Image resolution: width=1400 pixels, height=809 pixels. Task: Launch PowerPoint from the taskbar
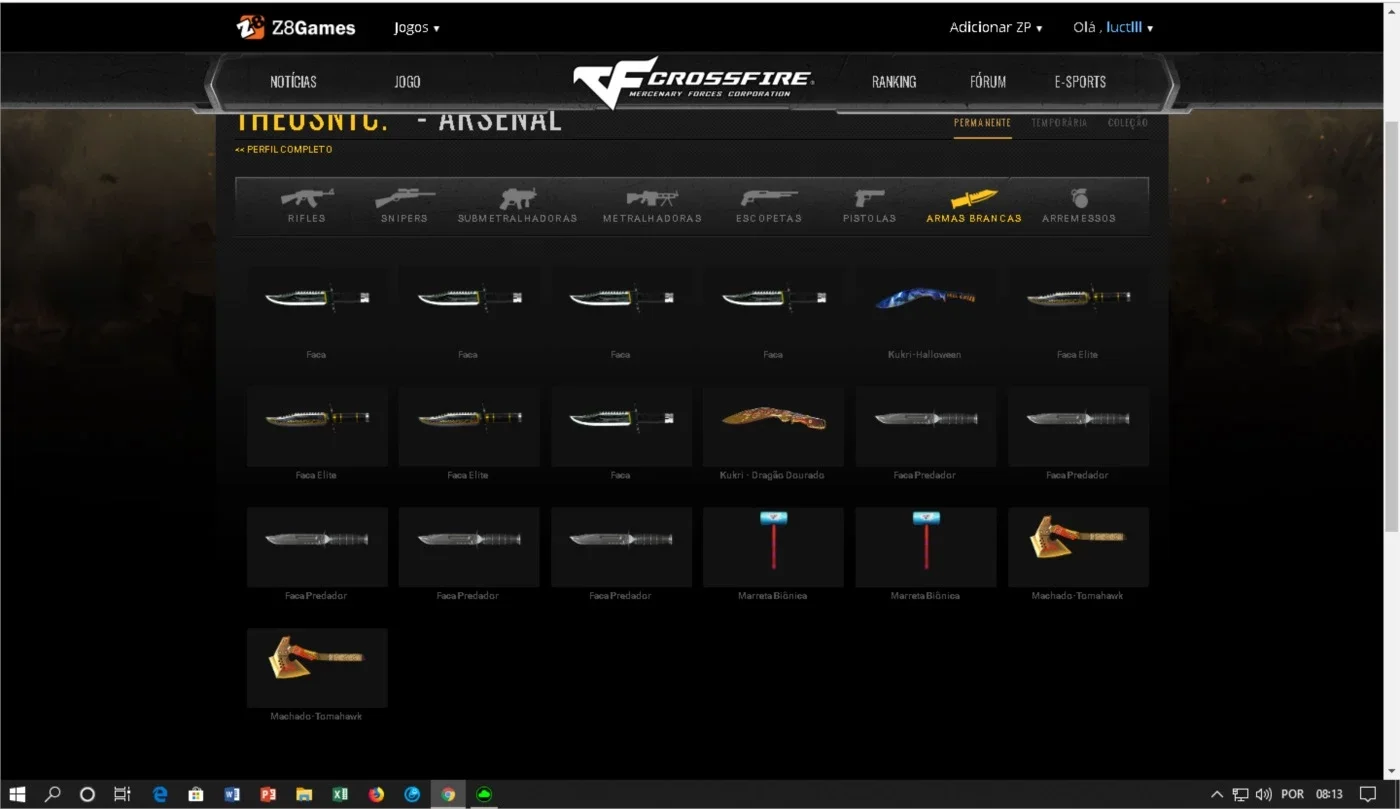pos(268,795)
